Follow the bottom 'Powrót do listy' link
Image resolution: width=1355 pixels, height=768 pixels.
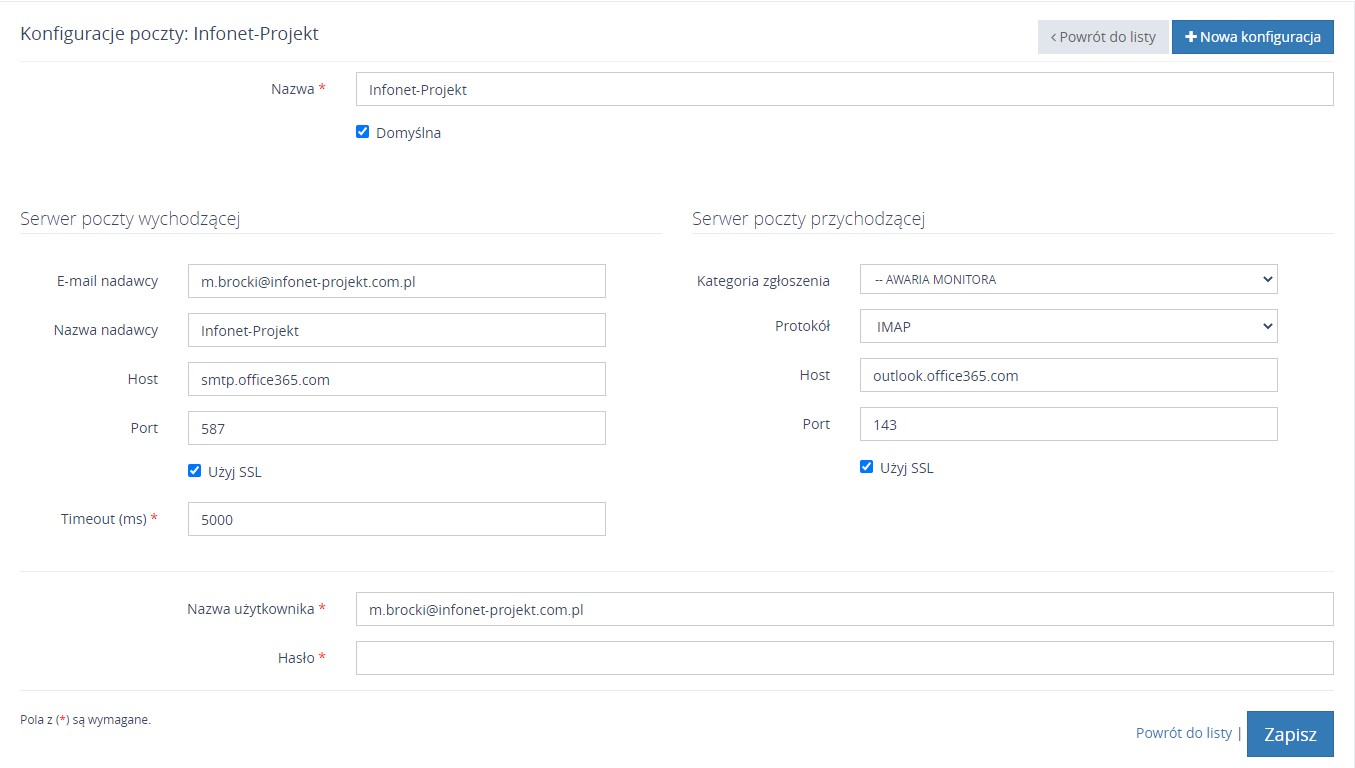[x=1184, y=733]
